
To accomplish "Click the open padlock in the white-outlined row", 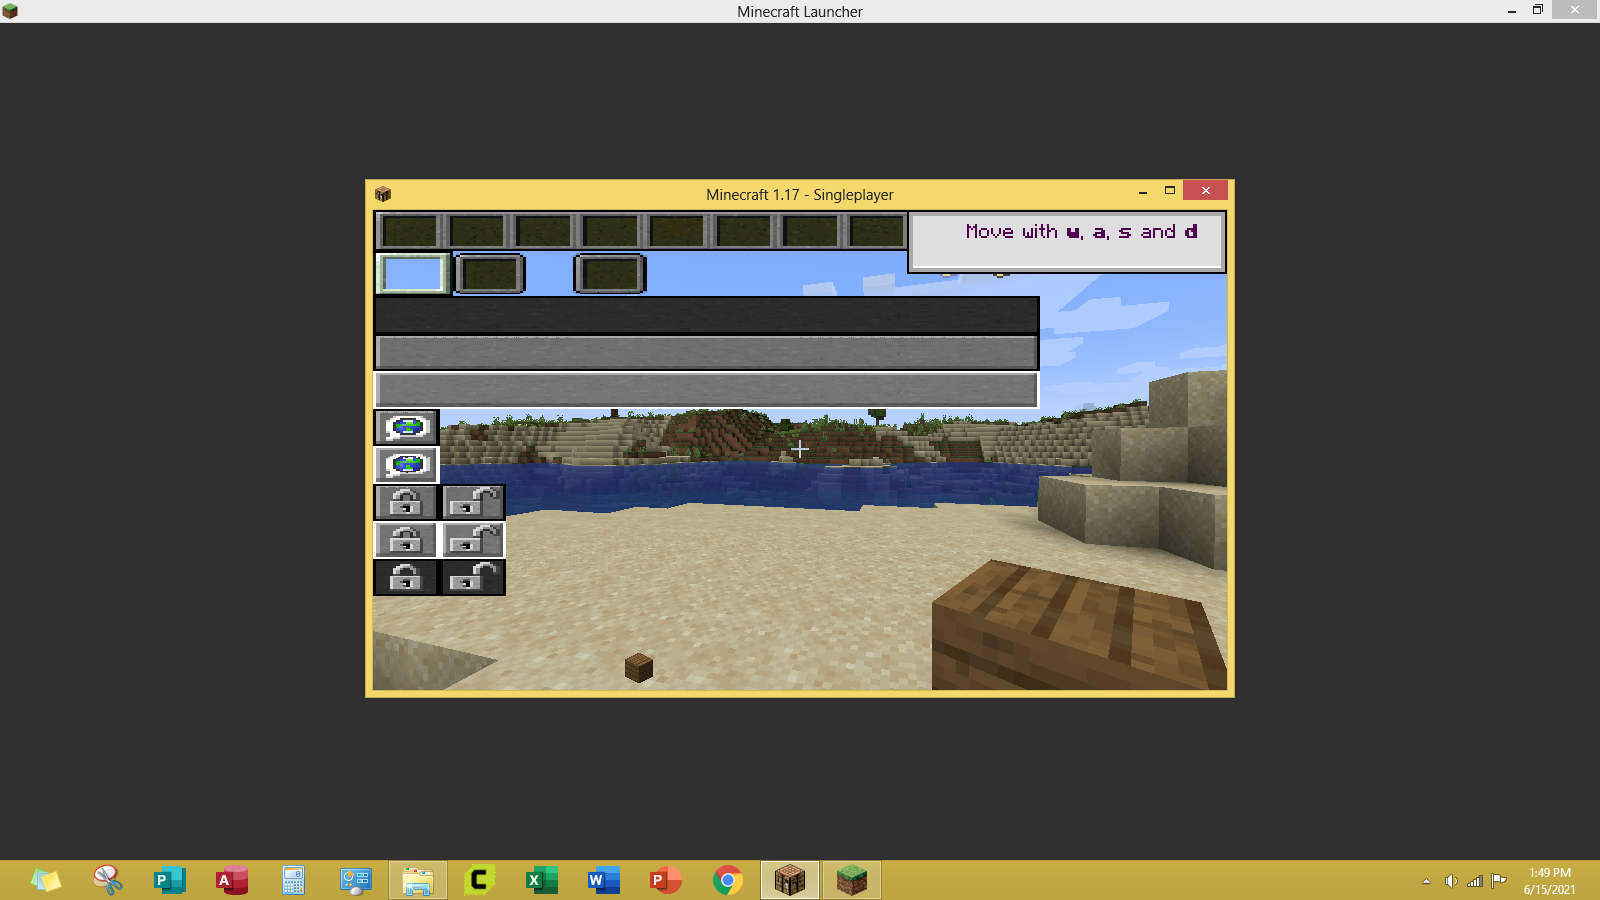I will pos(473,540).
